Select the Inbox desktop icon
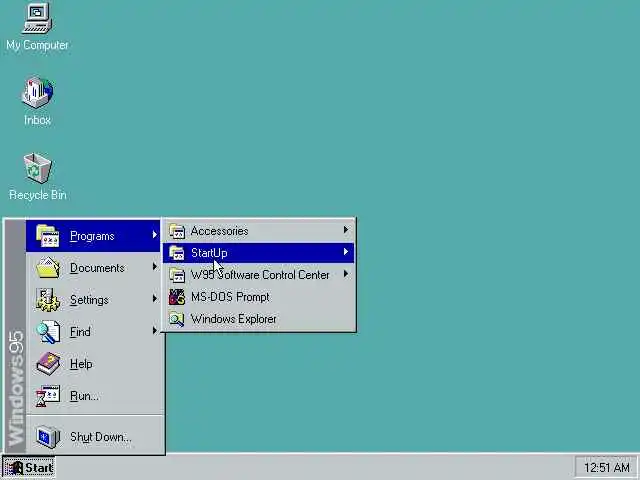This screenshot has width=640, height=480. click(x=37, y=92)
